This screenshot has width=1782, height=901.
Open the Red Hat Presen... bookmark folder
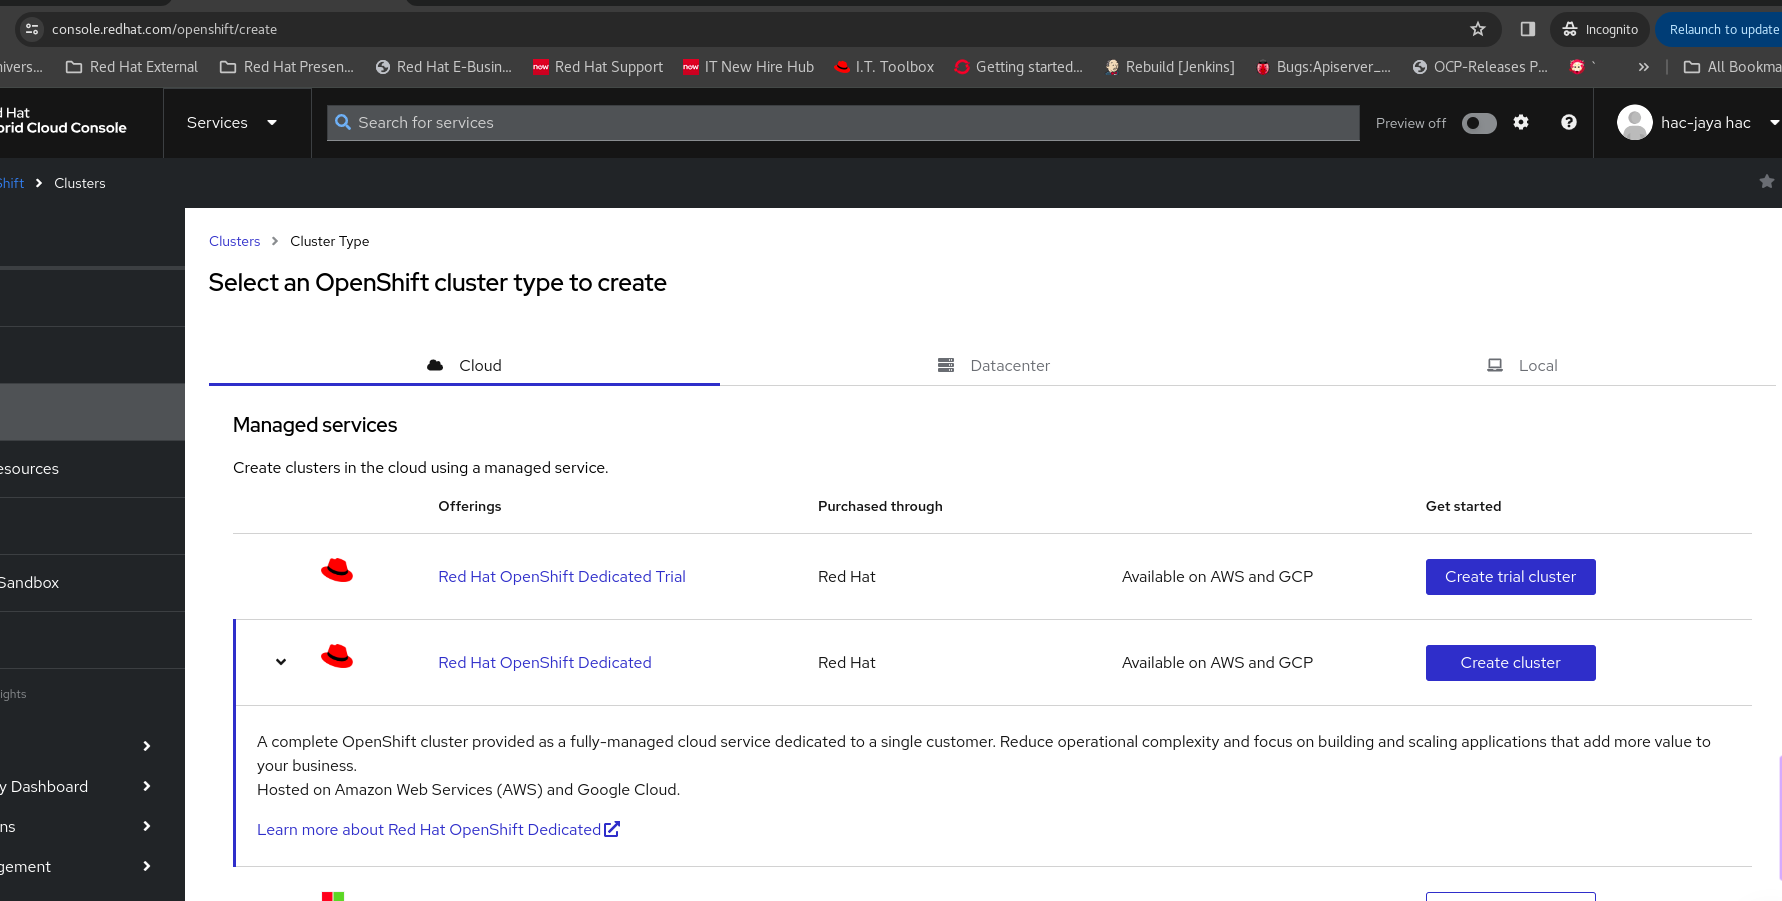[x=287, y=67]
